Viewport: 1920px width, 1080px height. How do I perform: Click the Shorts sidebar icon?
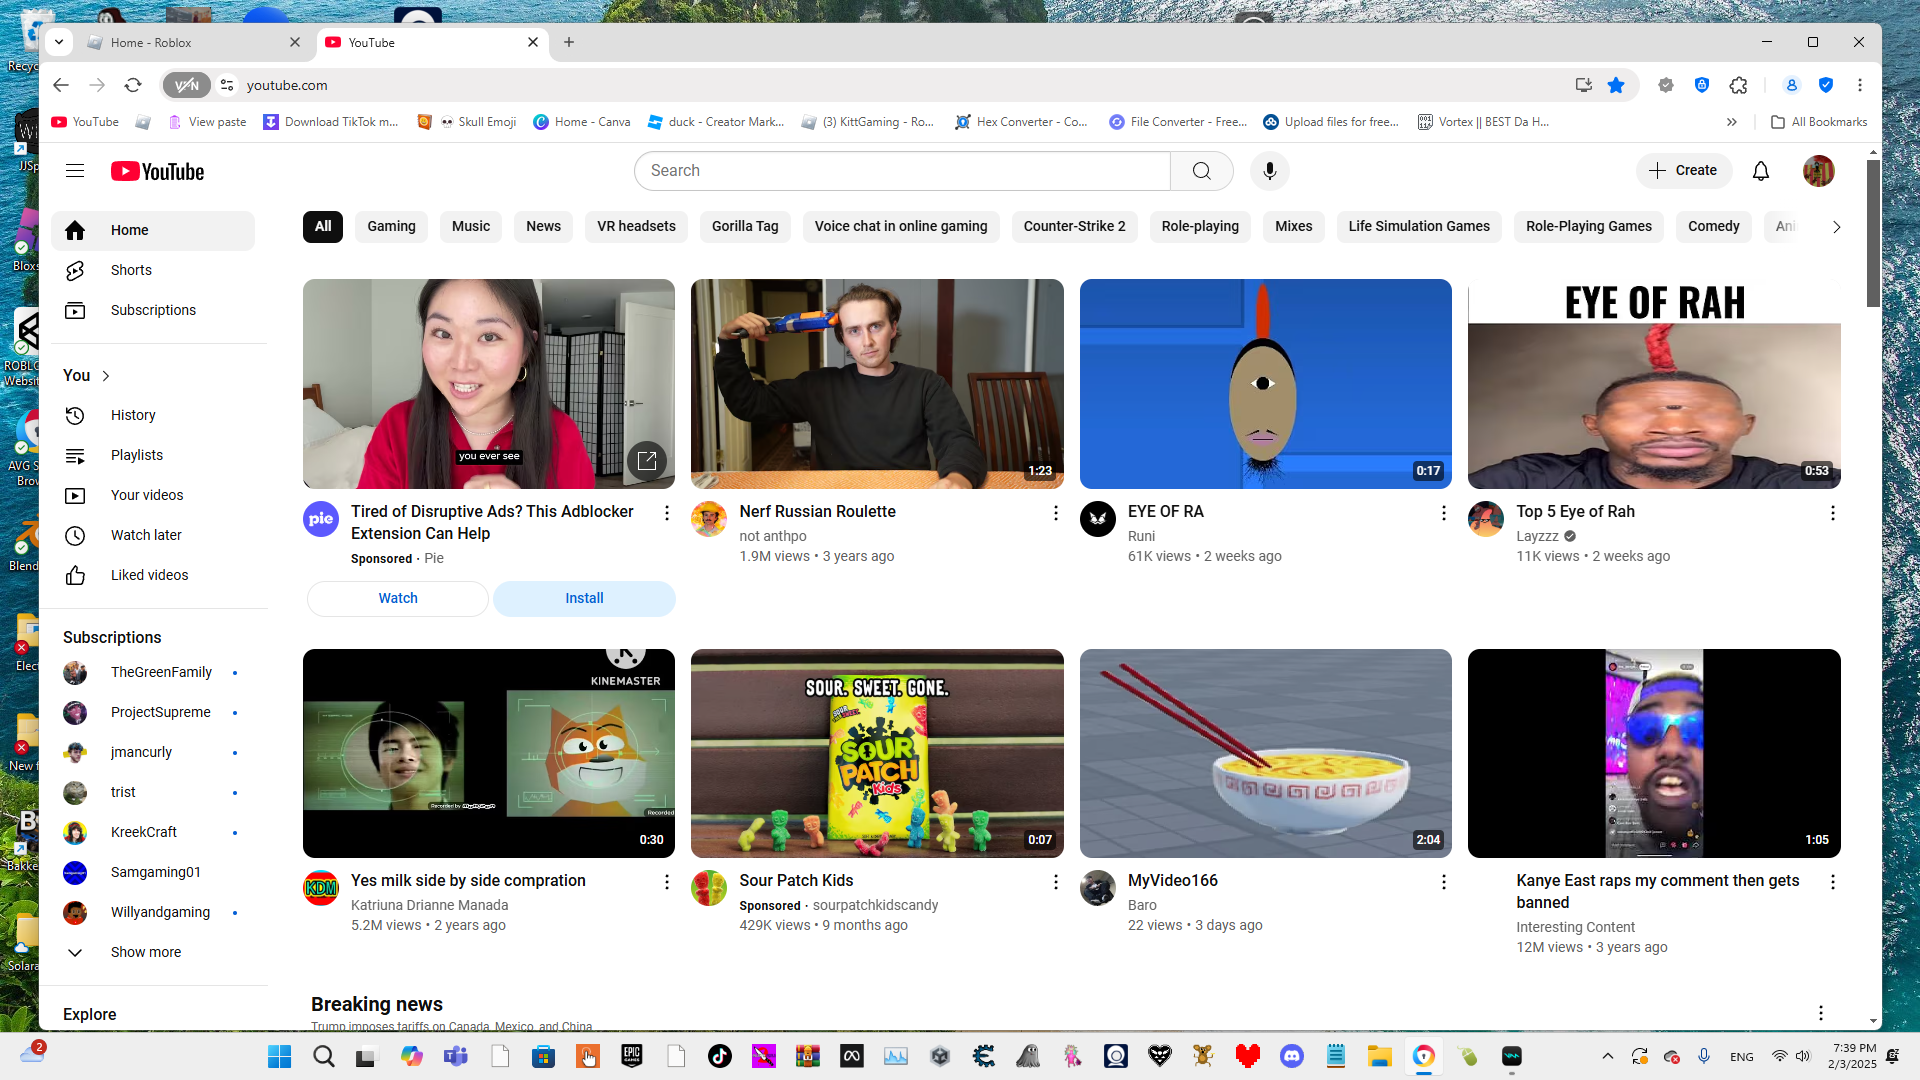point(75,270)
